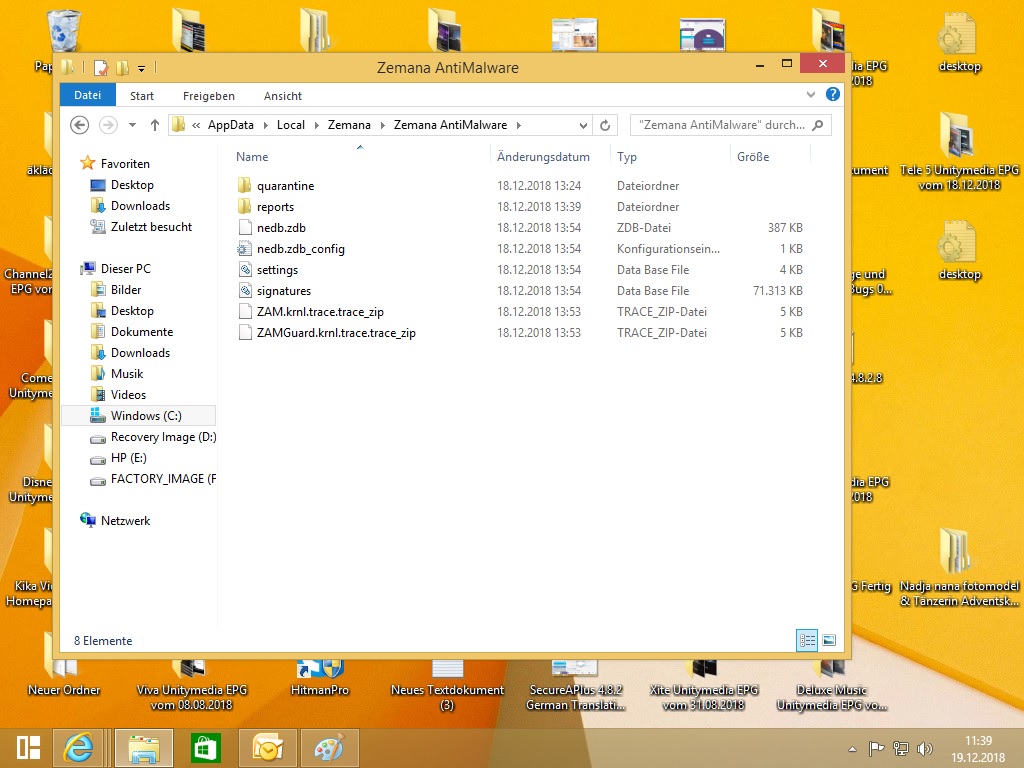Navigate to AppData breadcrumb folder
This screenshot has height=768, width=1024.
231,125
